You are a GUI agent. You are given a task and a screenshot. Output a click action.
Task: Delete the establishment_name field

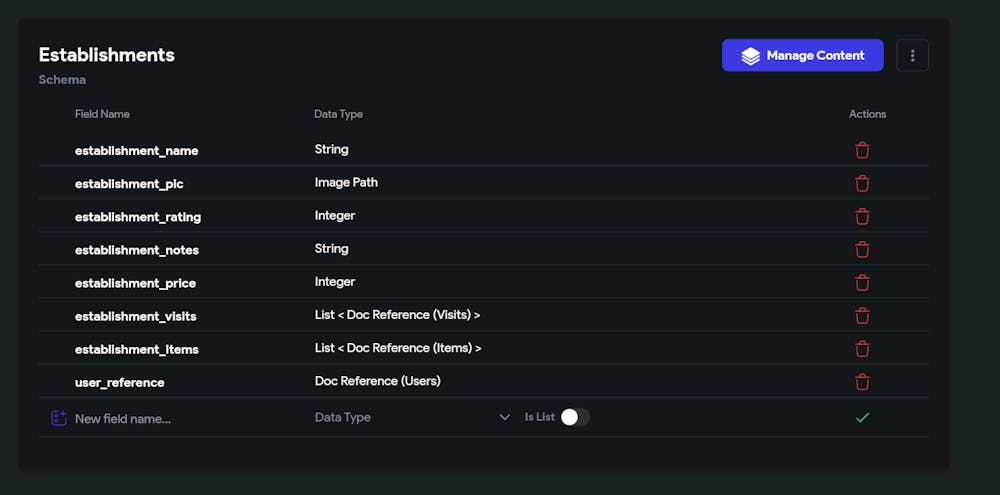(862, 150)
